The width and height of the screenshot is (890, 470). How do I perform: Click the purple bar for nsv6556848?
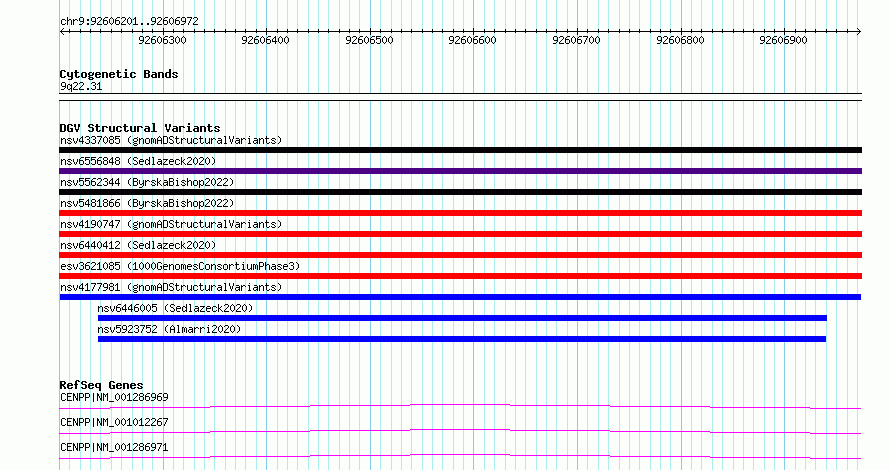tap(460, 171)
